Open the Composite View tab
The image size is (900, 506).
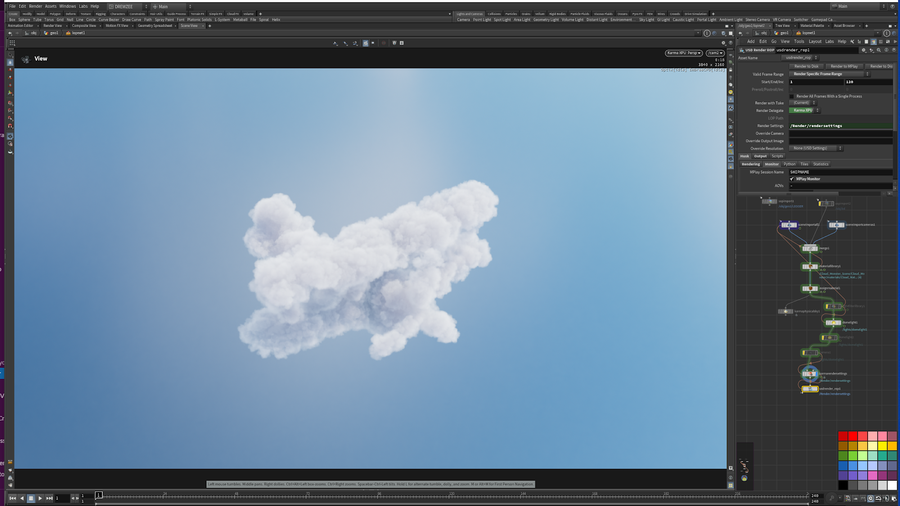pos(84,26)
